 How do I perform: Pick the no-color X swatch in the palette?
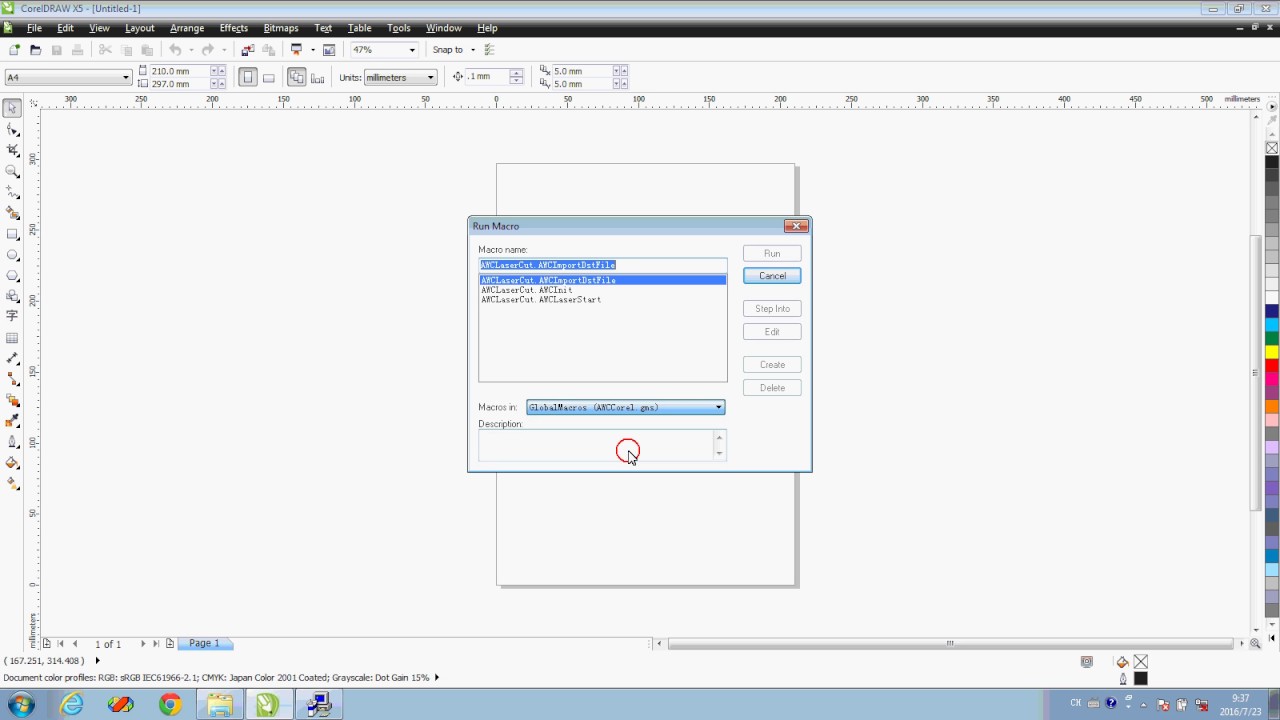(1272, 148)
